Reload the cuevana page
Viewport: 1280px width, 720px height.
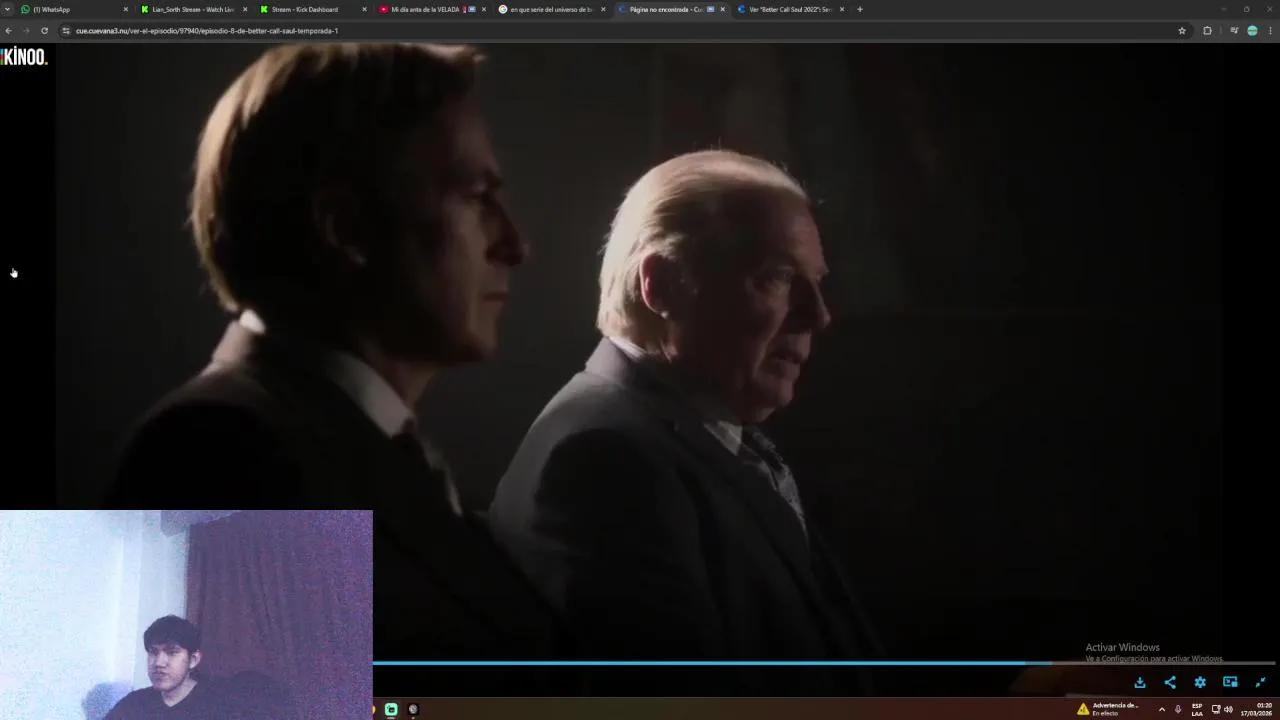pos(44,31)
